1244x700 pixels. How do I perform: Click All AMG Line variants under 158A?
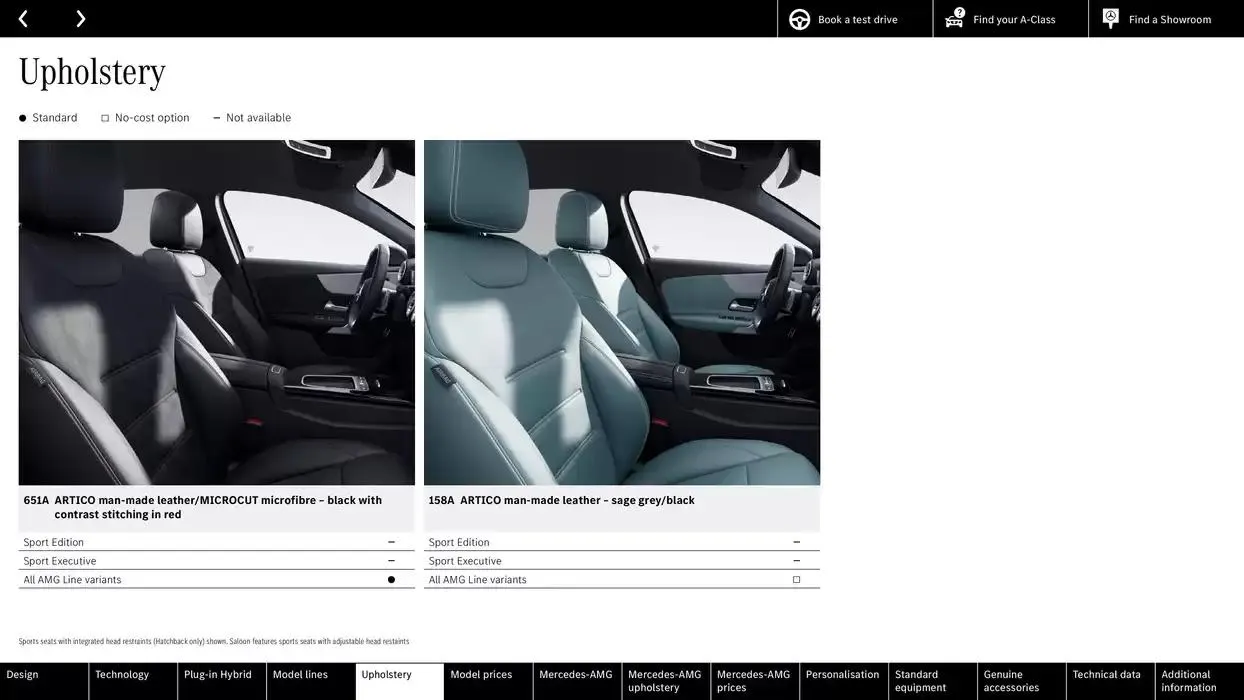coord(622,580)
